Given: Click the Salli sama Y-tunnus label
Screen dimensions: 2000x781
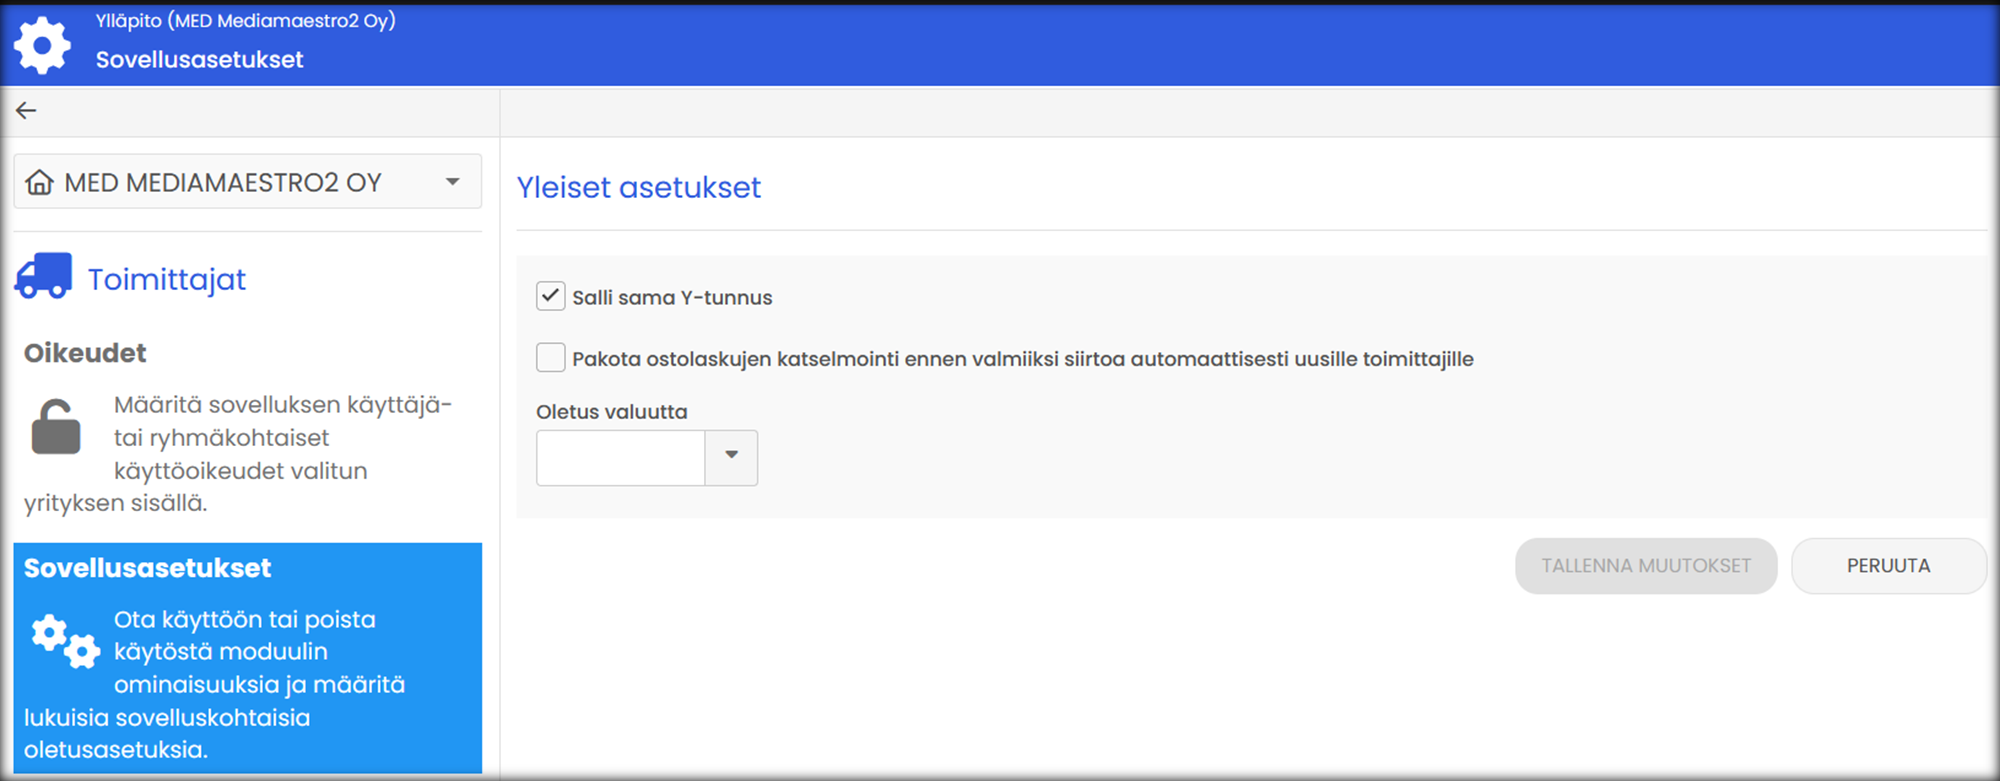Looking at the screenshot, I should point(672,298).
